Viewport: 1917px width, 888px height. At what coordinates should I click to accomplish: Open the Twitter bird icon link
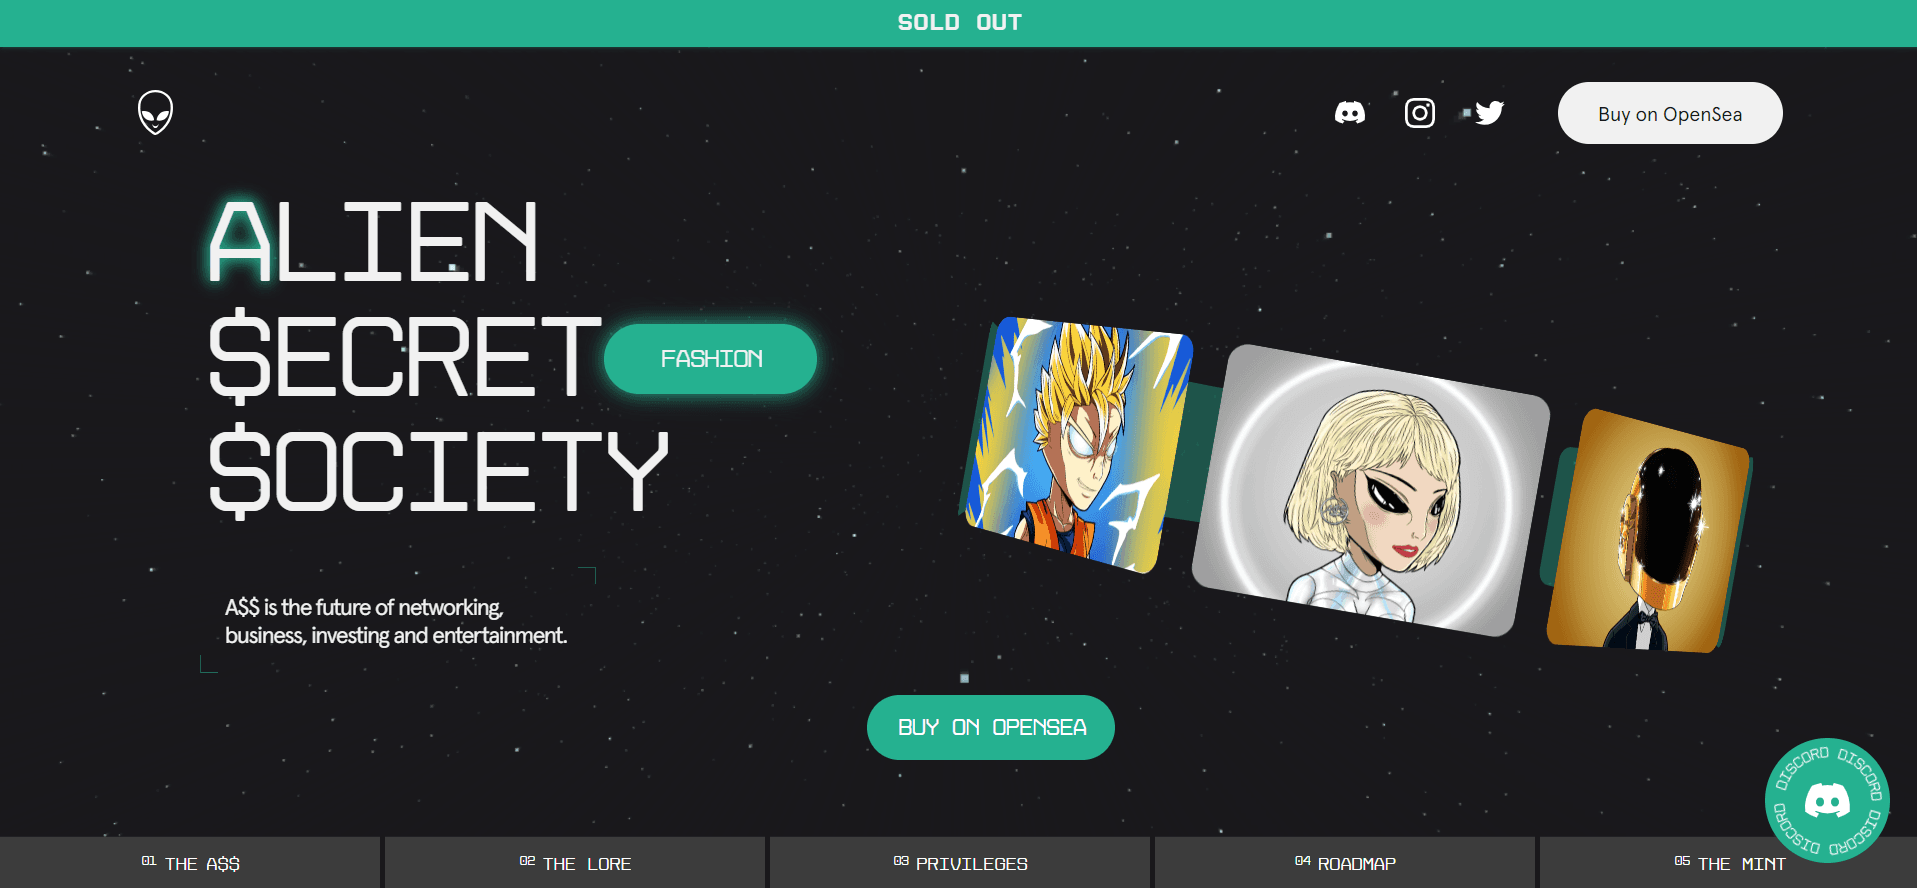(x=1489, y=113)
